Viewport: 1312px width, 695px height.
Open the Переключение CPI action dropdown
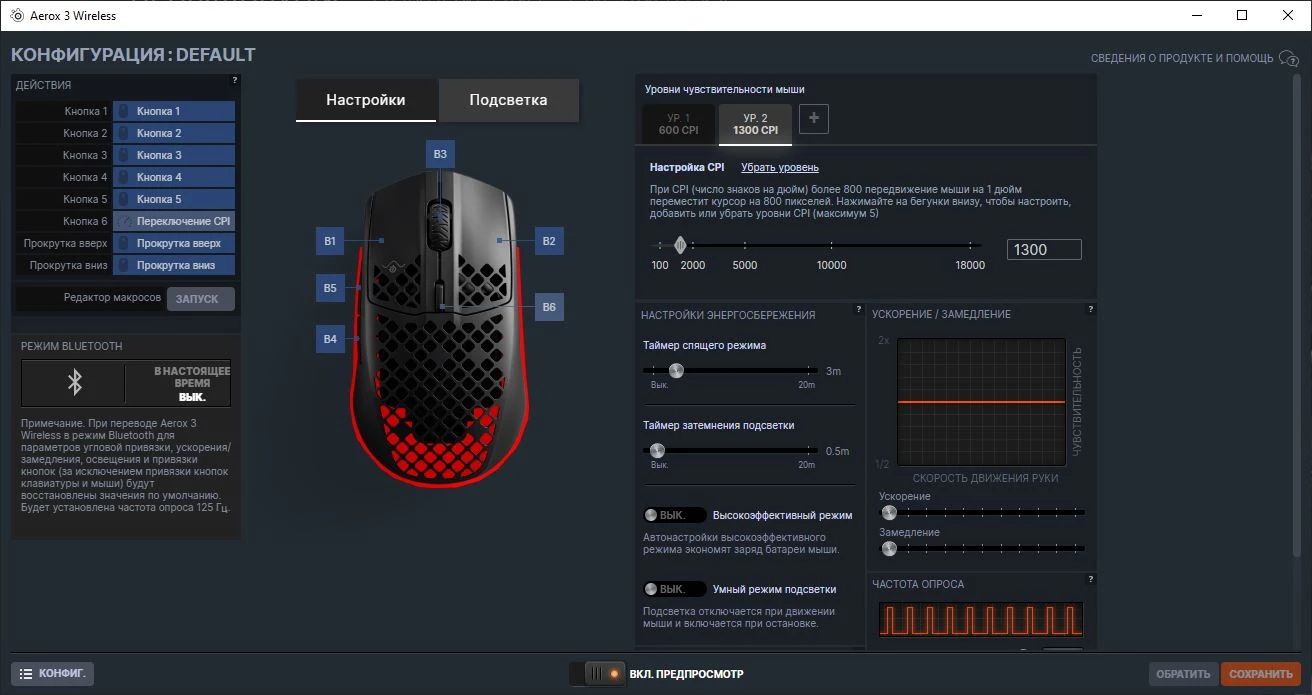coord(174,221)
